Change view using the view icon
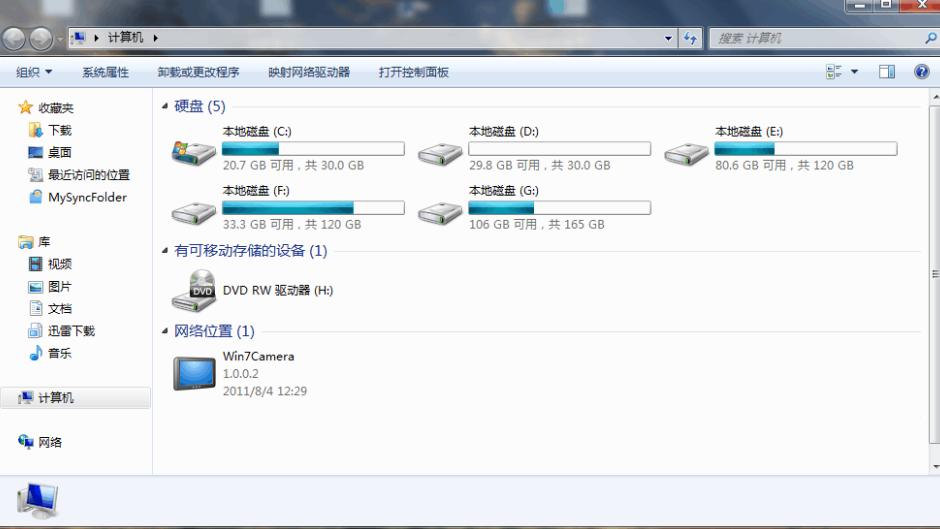This screenshot has width=940, height=529. 833,72
